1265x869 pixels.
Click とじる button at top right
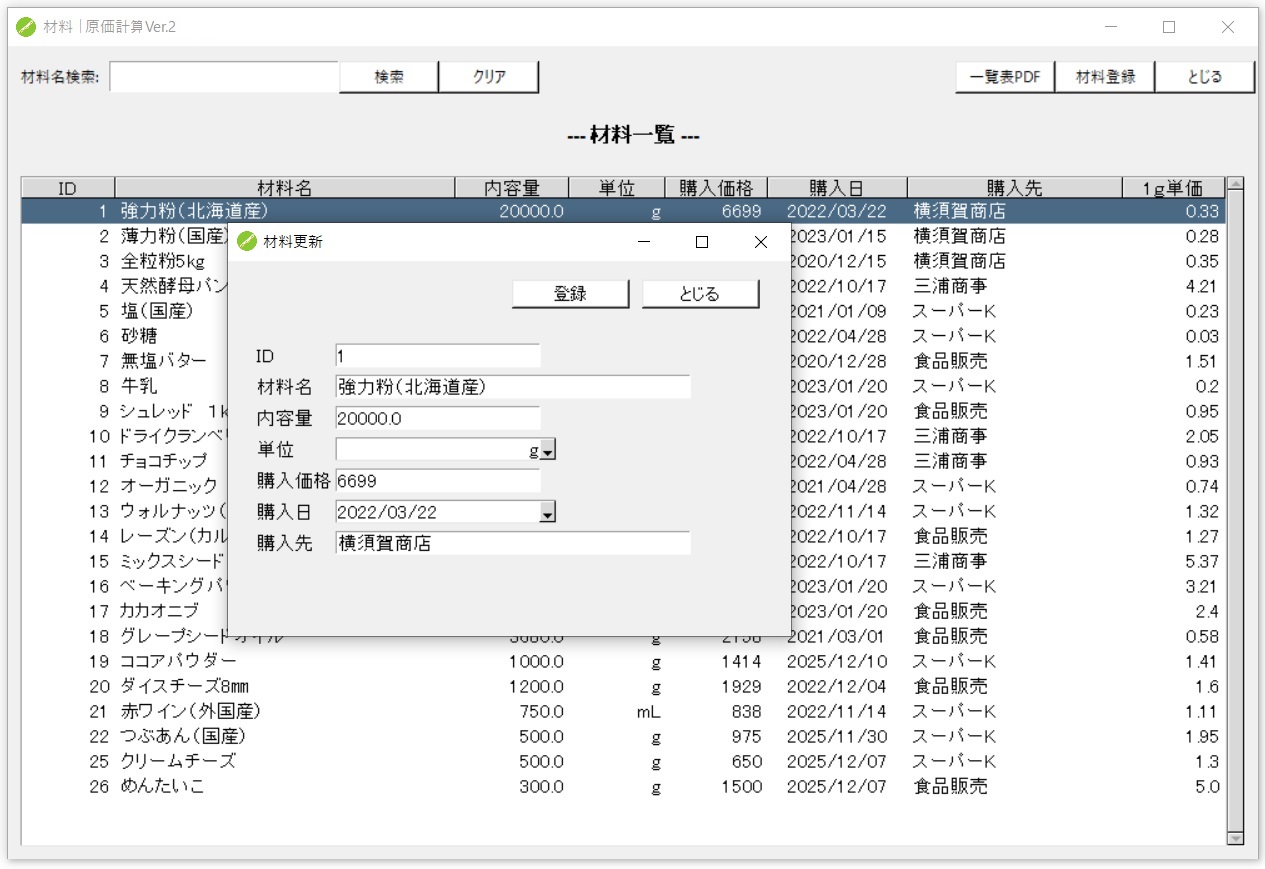(x=1204, y=76)
